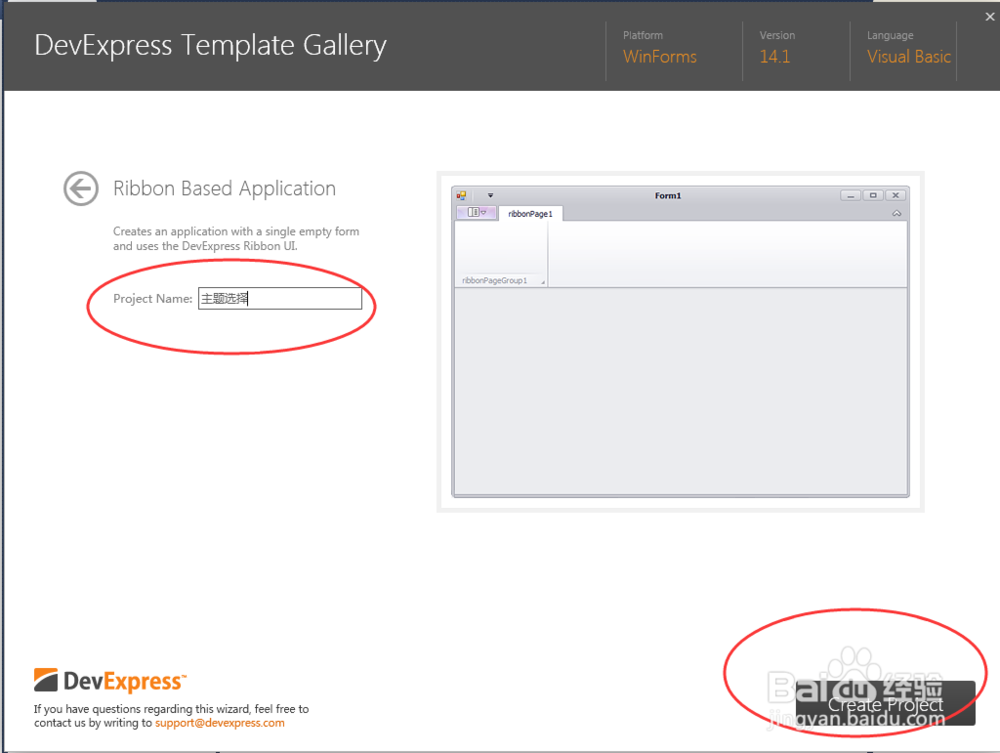Click the DevExpress Template Gallery title
Image resolution: width=1000 pixels, height=753 pixels.
[210, 46]
